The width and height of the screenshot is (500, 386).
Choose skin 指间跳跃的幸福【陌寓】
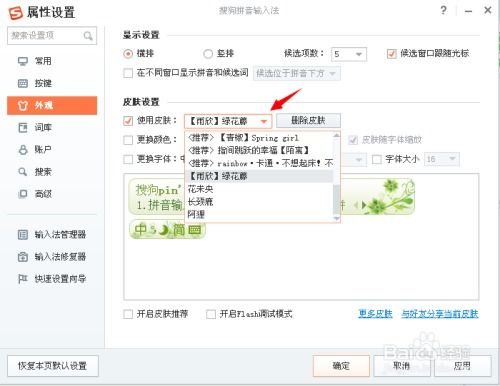(x=259, y=151)
